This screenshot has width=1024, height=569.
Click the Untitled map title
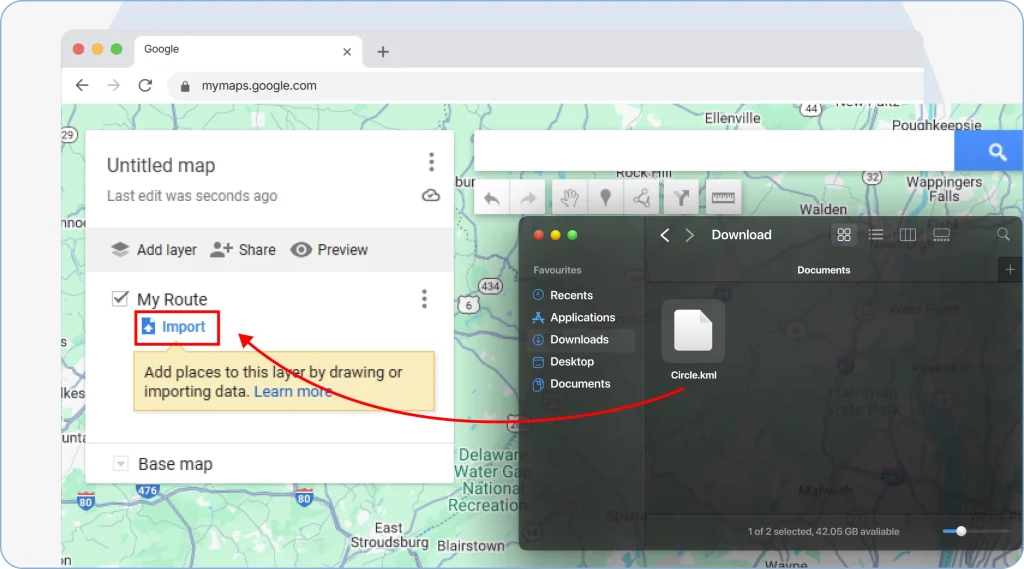pos(161,165)
